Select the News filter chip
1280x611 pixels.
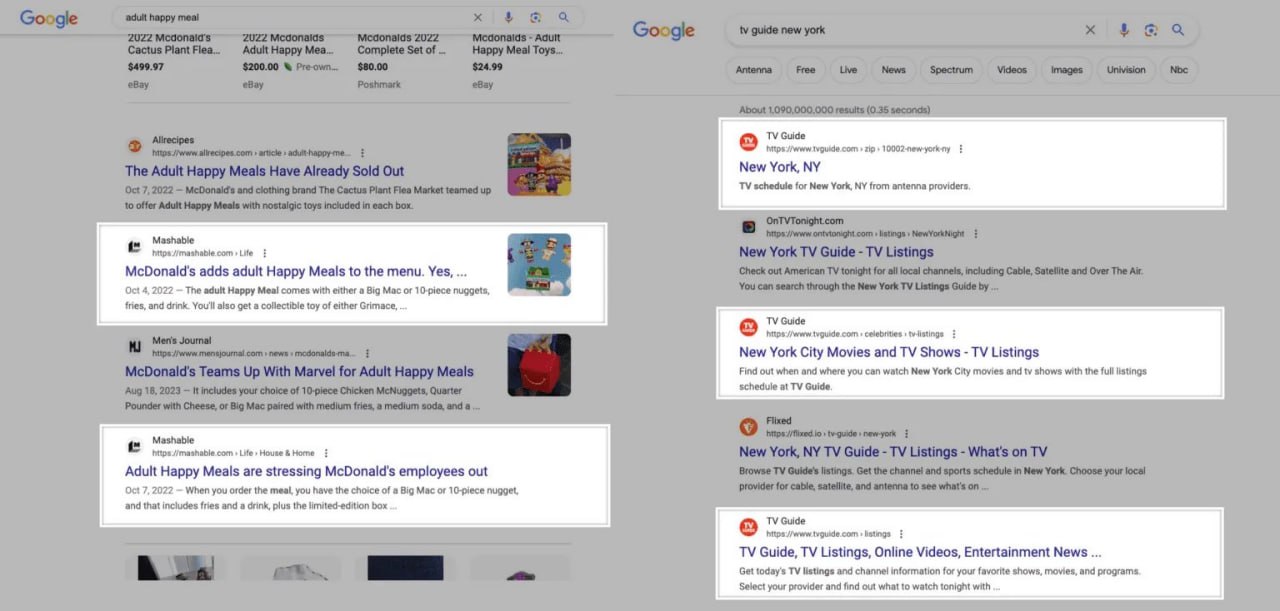pos(894,70)
